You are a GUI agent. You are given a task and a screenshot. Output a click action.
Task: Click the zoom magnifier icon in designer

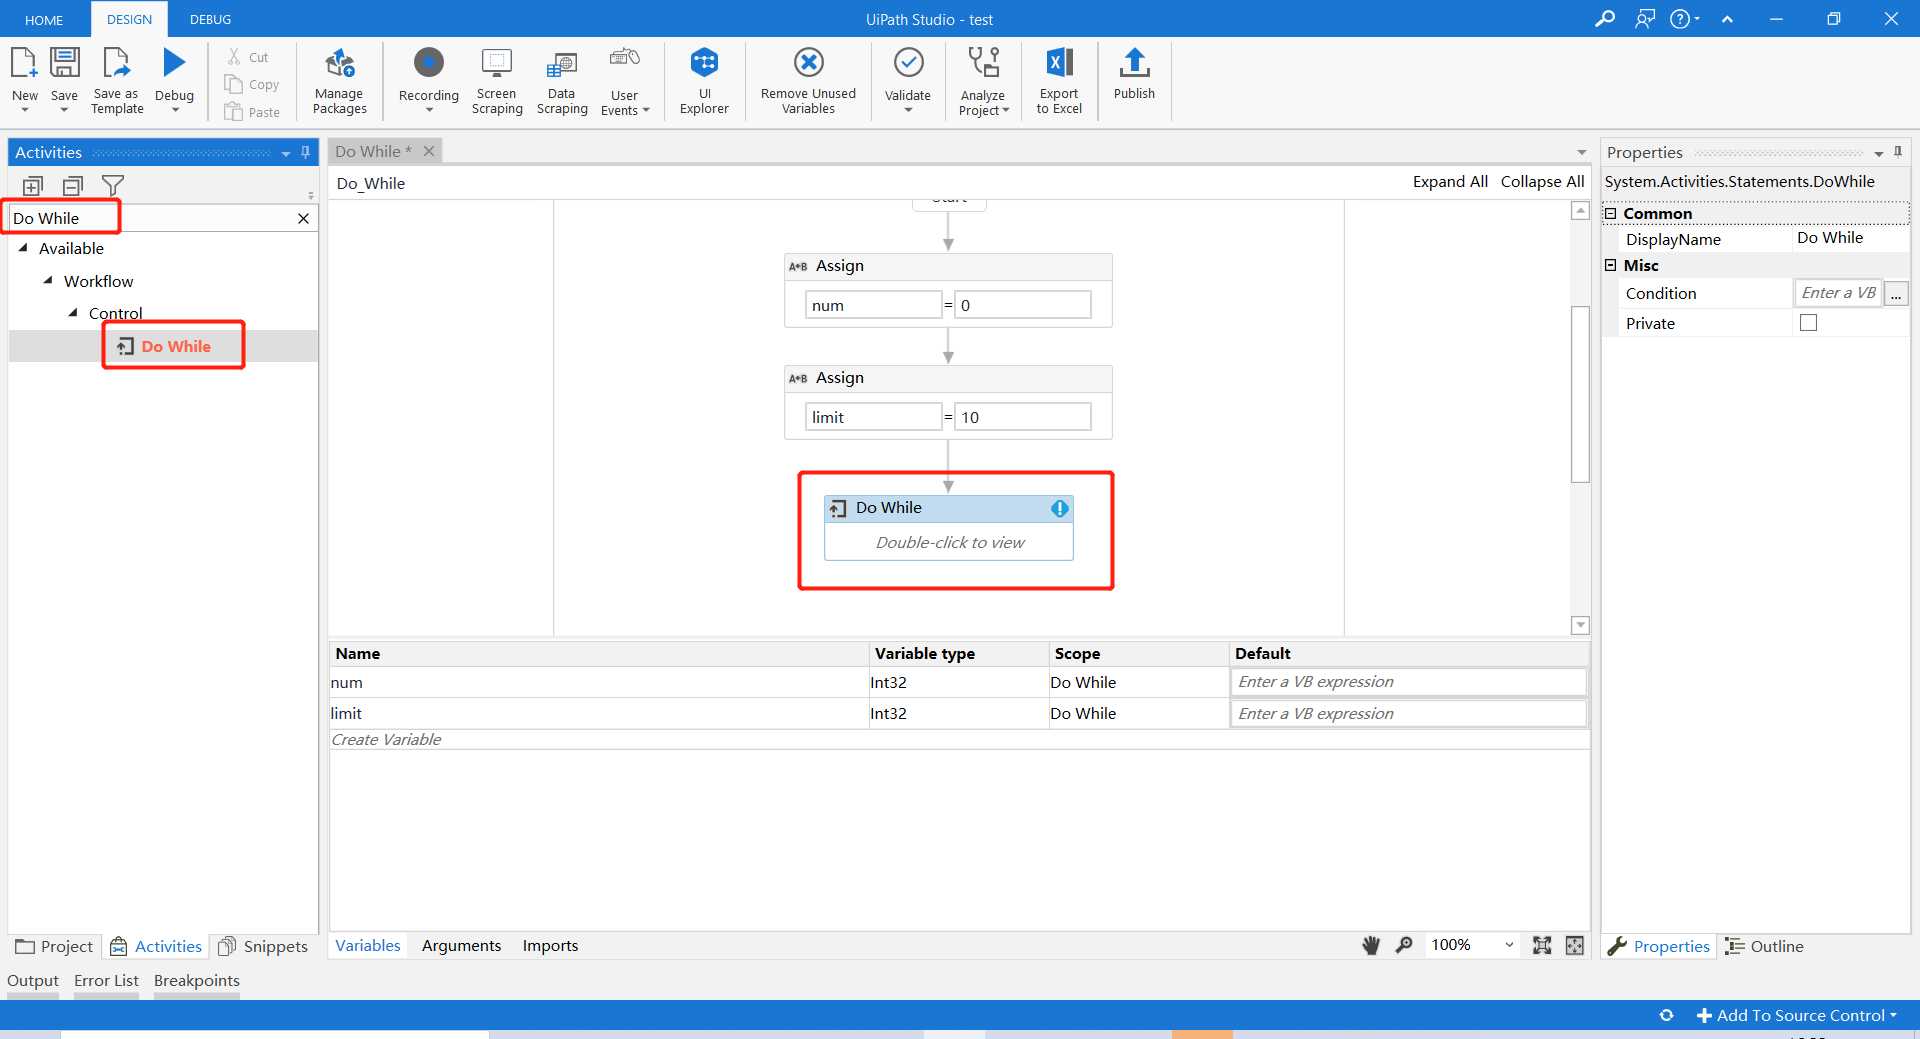[x=1404, y=945]
